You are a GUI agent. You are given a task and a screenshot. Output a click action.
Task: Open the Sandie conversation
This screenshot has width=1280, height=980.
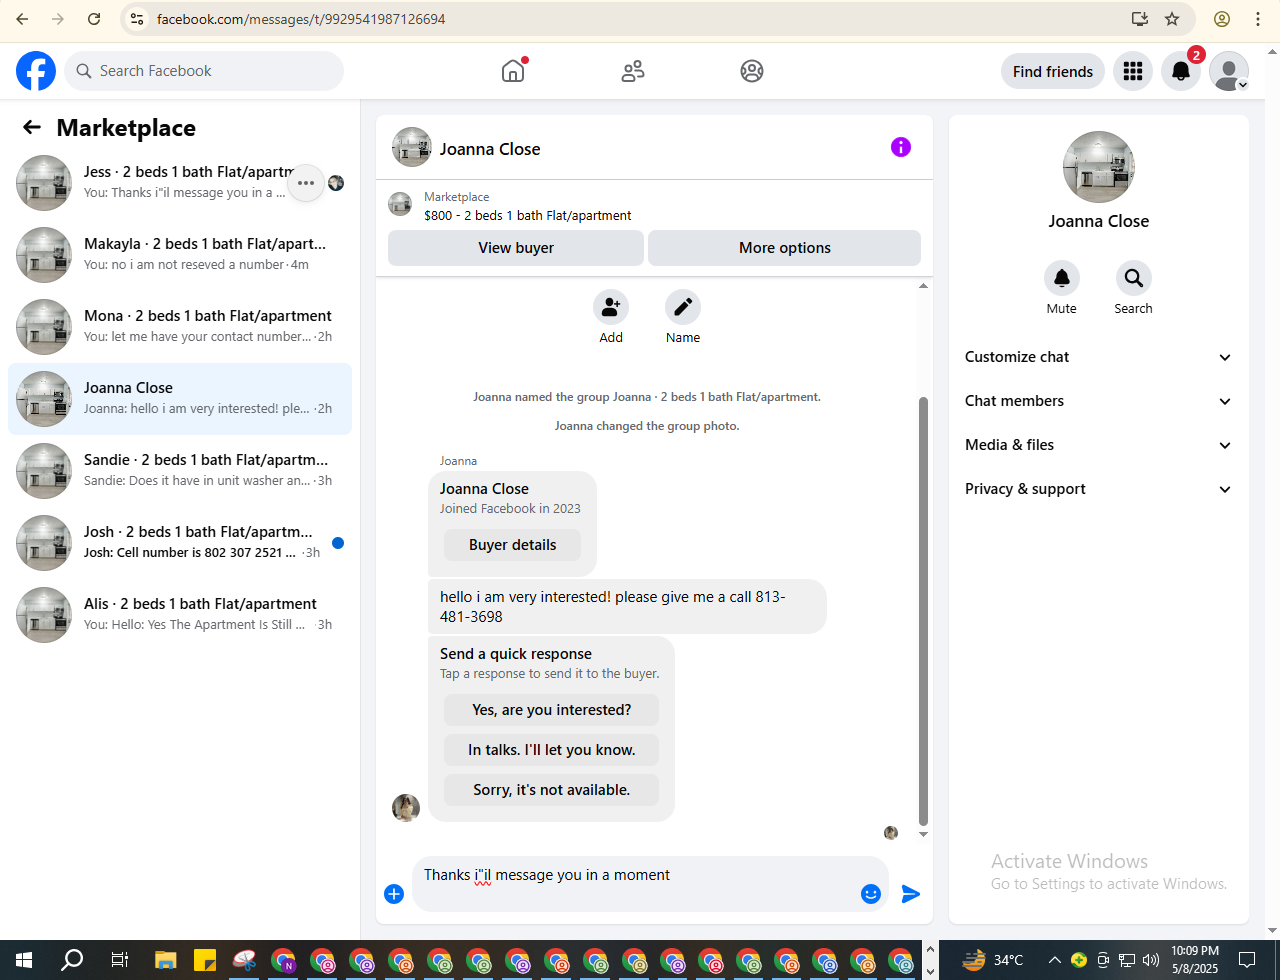[180, 471]
